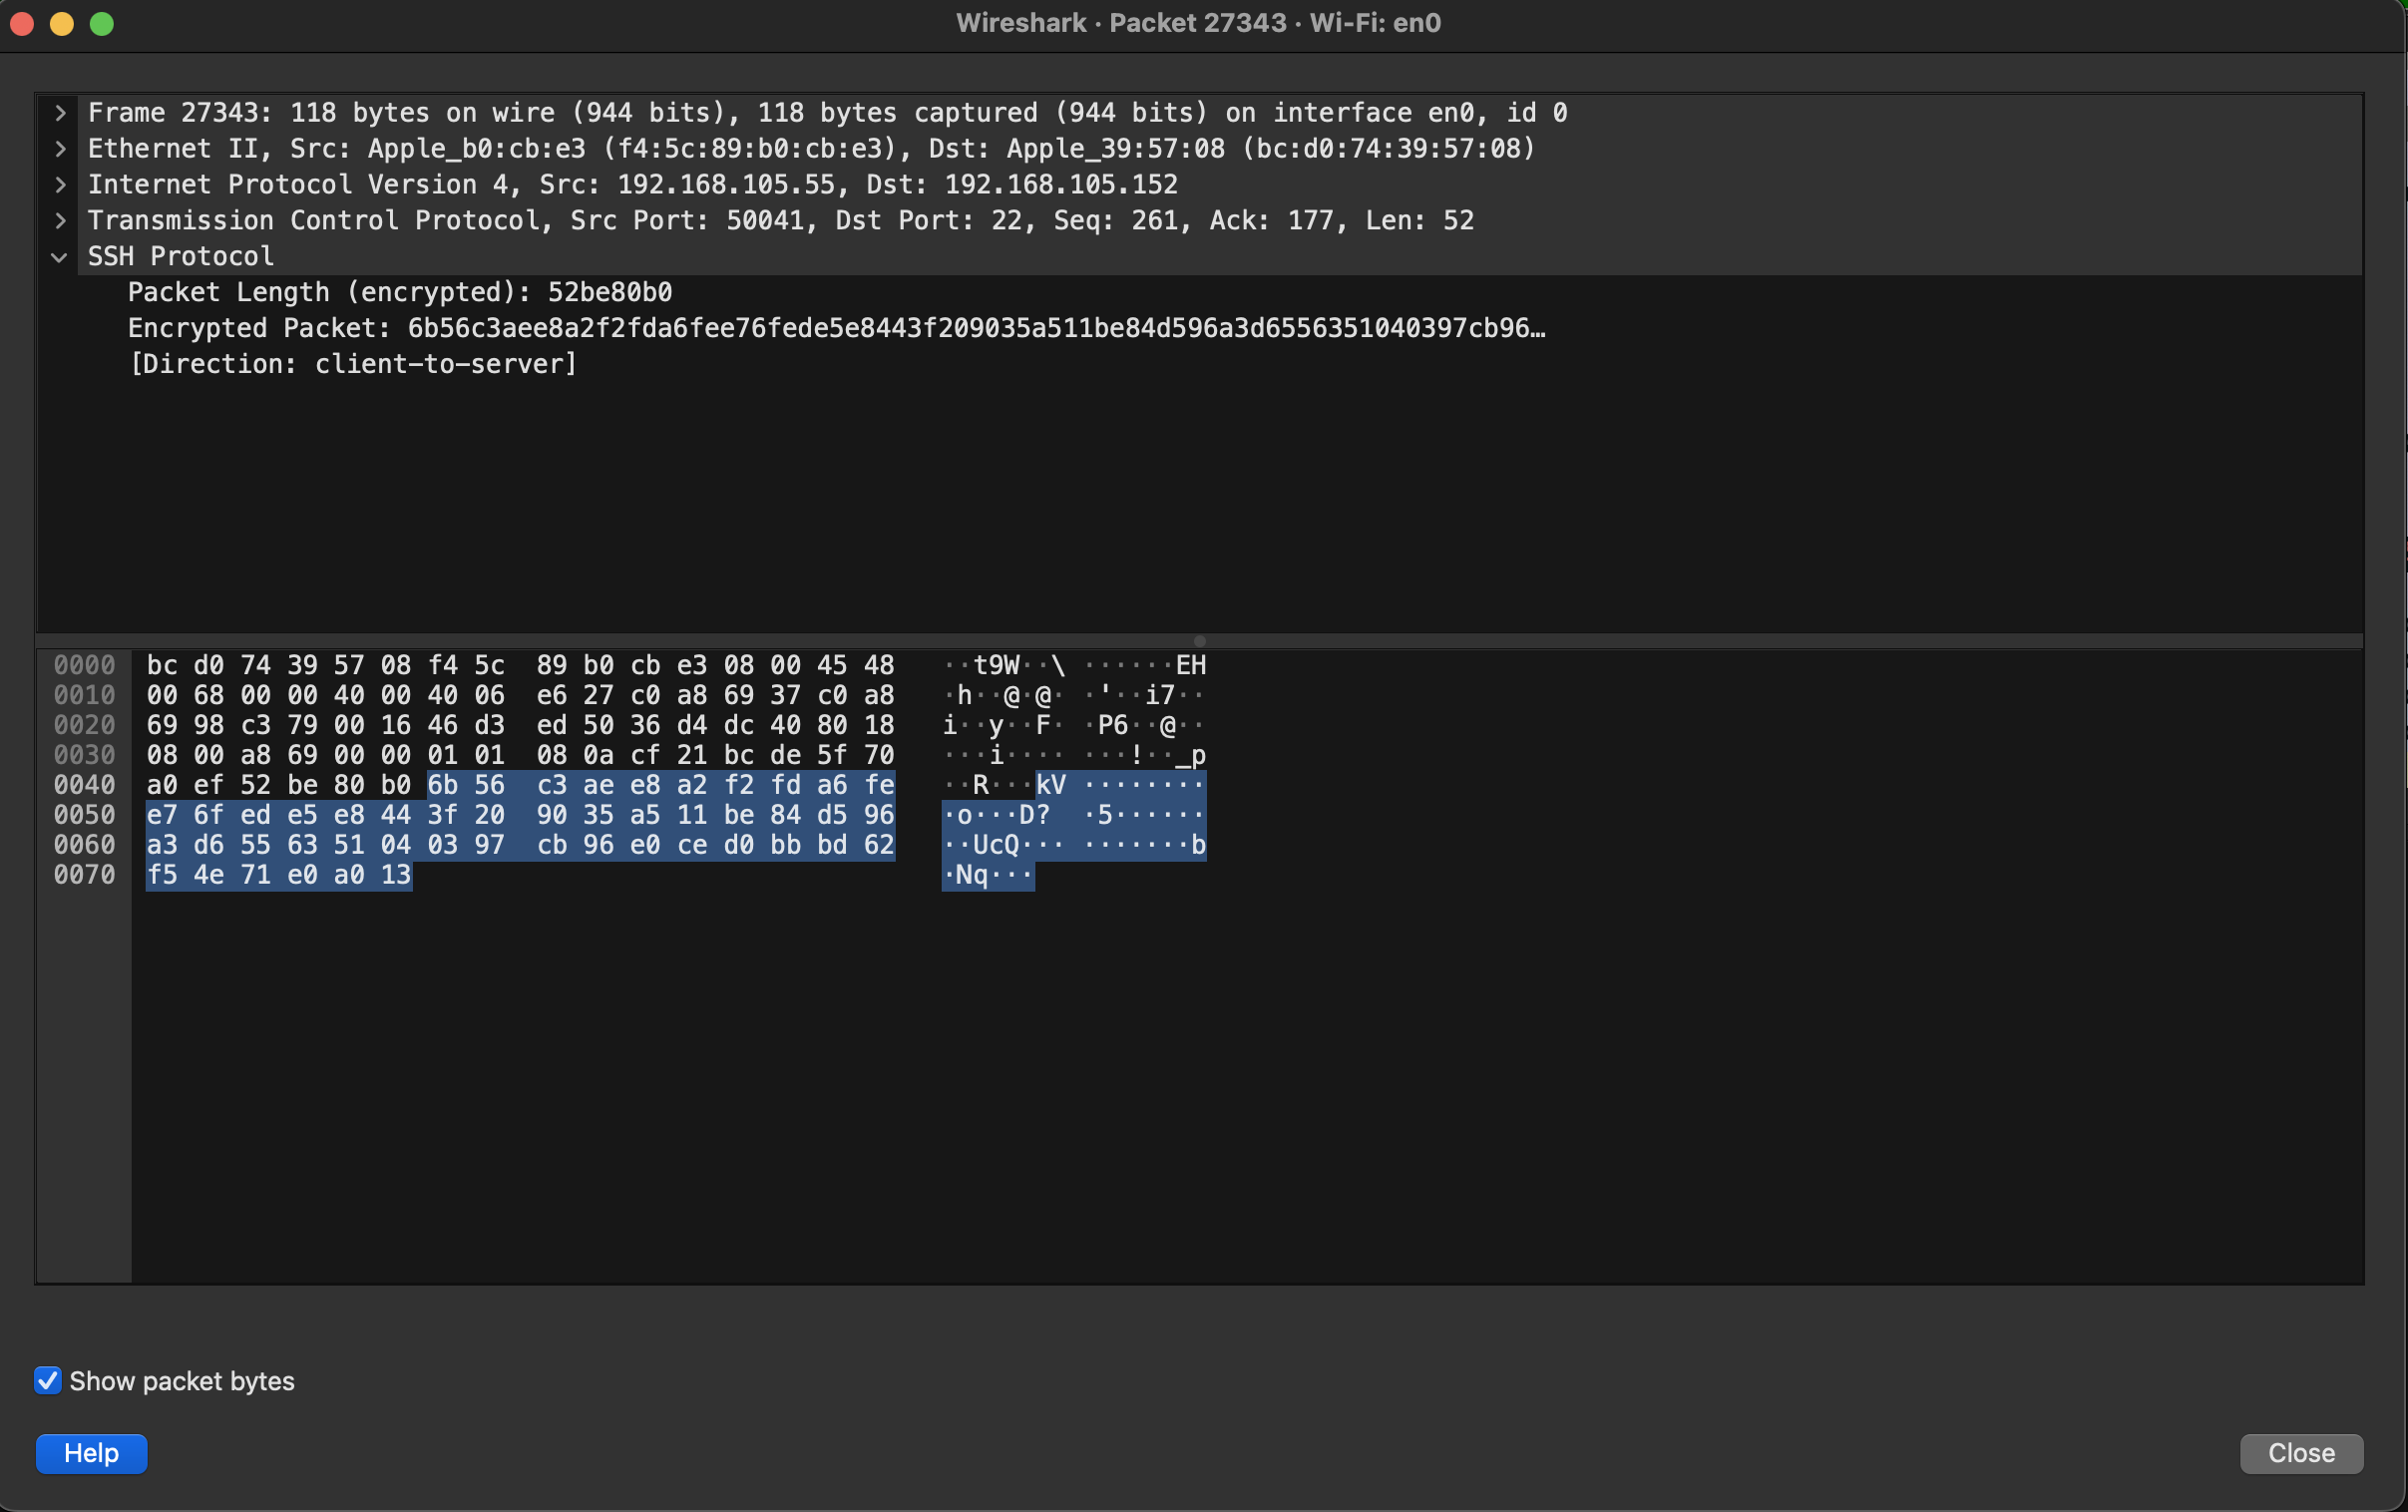The image size is (2408, 1512).
Task: Expand the Ethernet II details chevron
Action: click(60, 149)
